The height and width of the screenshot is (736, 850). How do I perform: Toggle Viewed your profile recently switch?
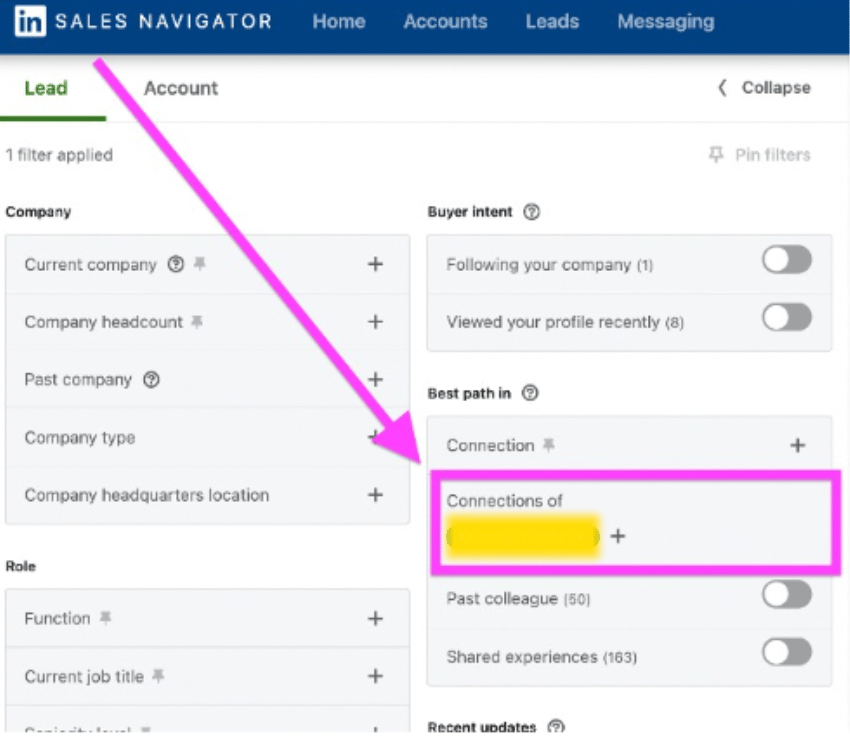tap(786, 319)
